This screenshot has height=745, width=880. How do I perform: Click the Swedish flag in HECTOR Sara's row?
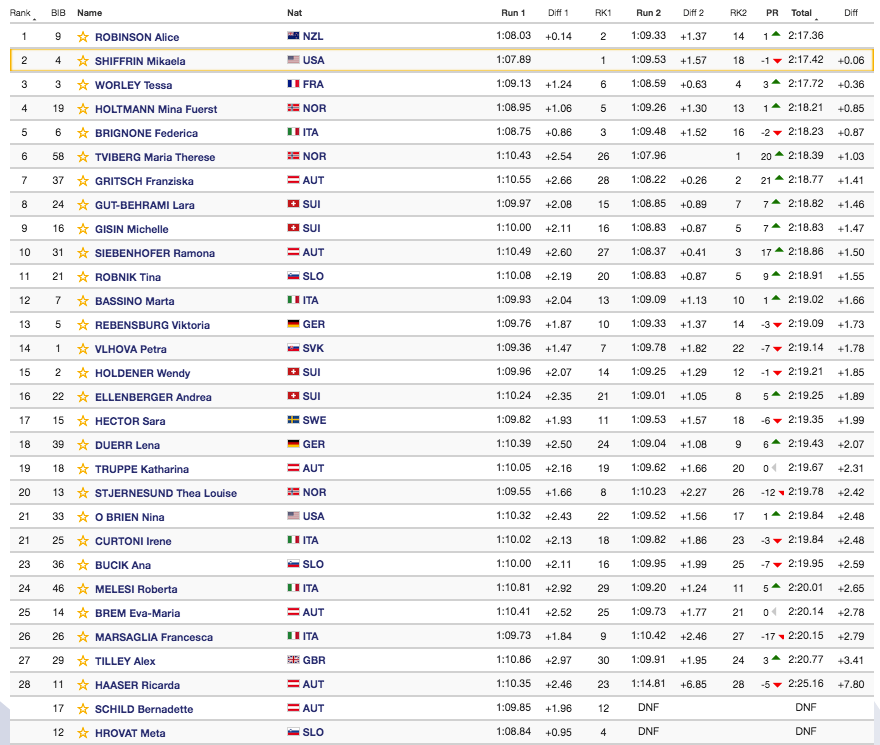pyautogui.click(x=293, y=419)
